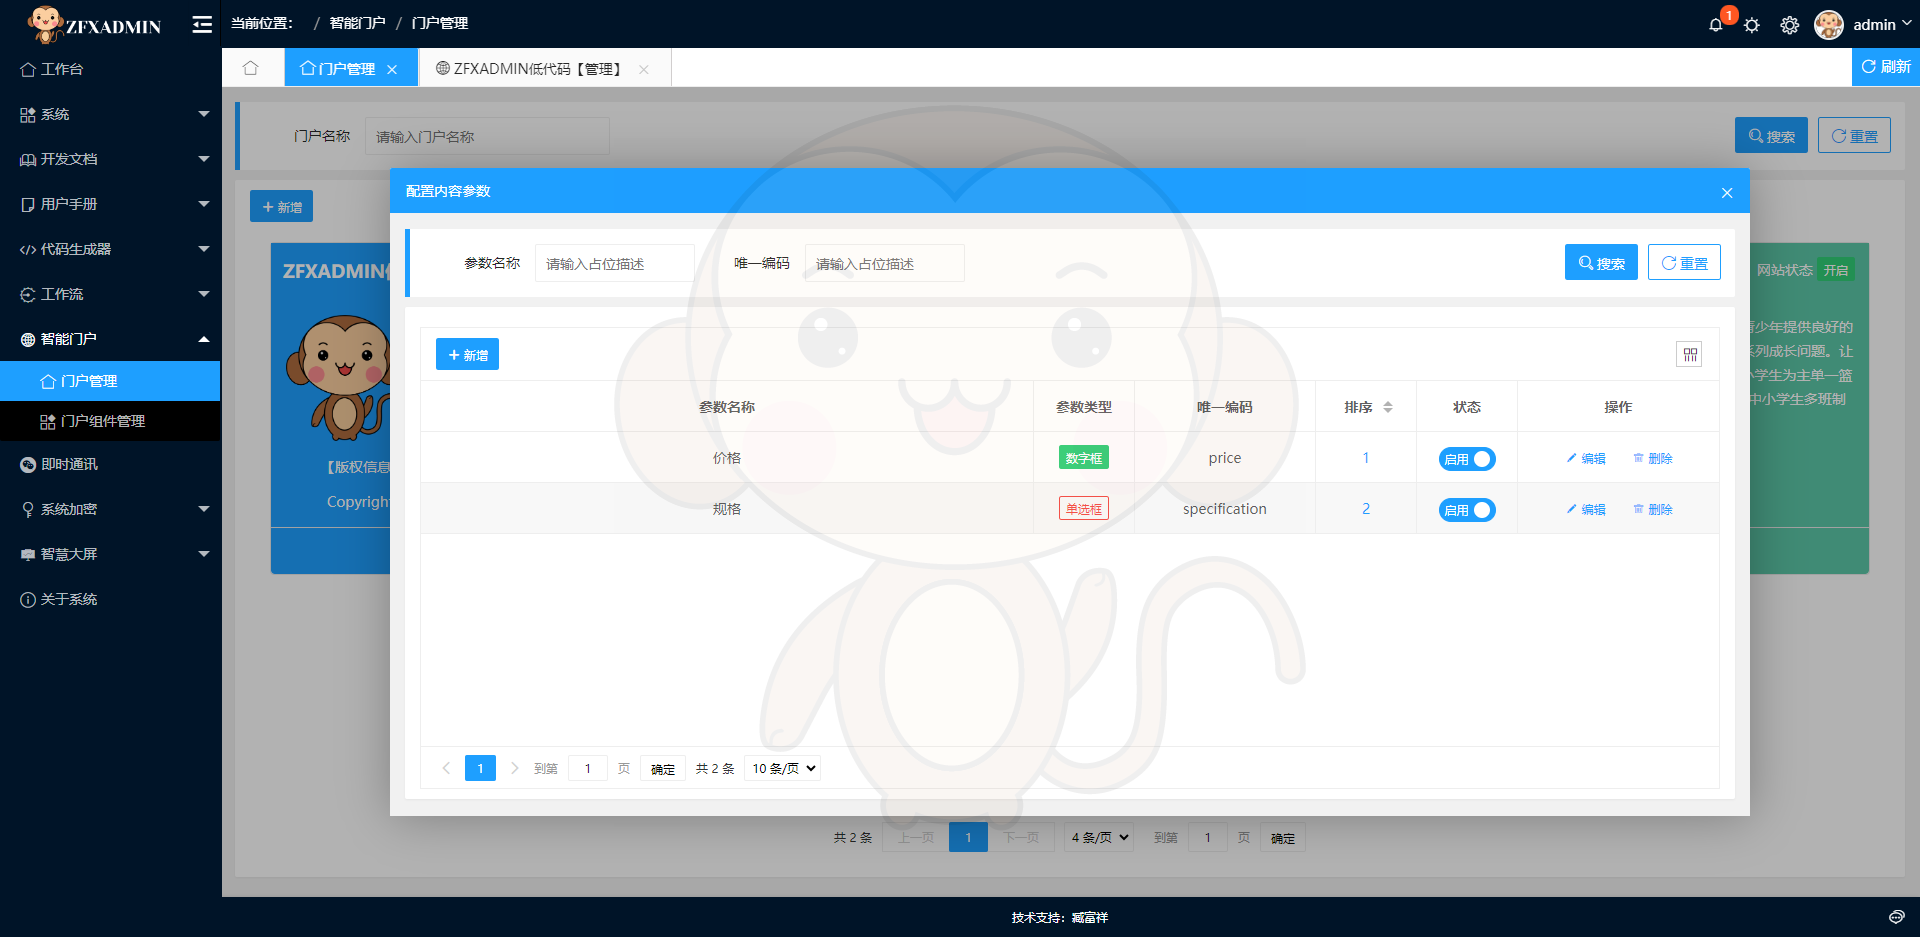Expand the 用户手册 sidebar menu
1920x937 pixels.
[x=110, y=204]
